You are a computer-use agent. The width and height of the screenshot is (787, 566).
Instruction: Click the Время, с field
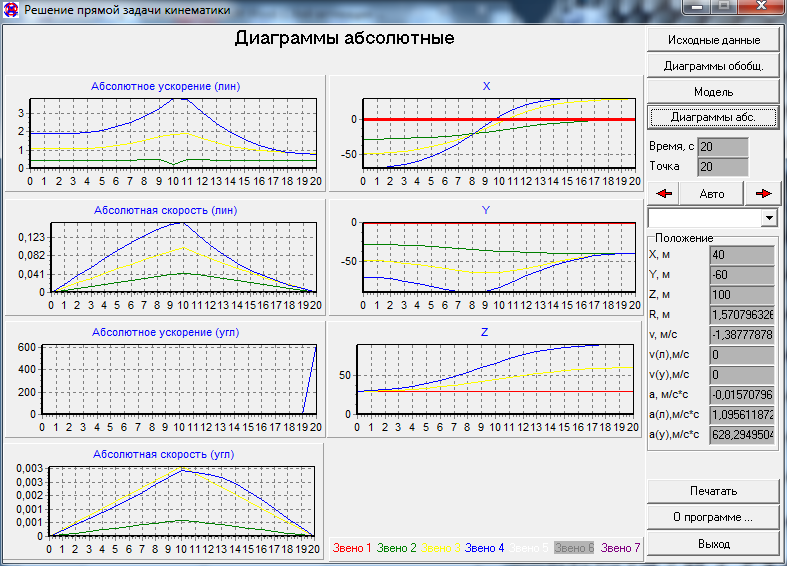(723, 147)
